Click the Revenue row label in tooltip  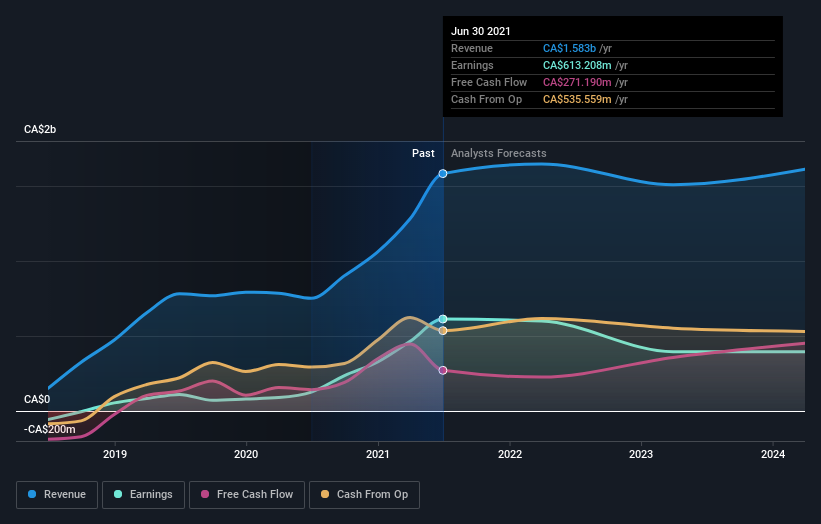(472, 48)
